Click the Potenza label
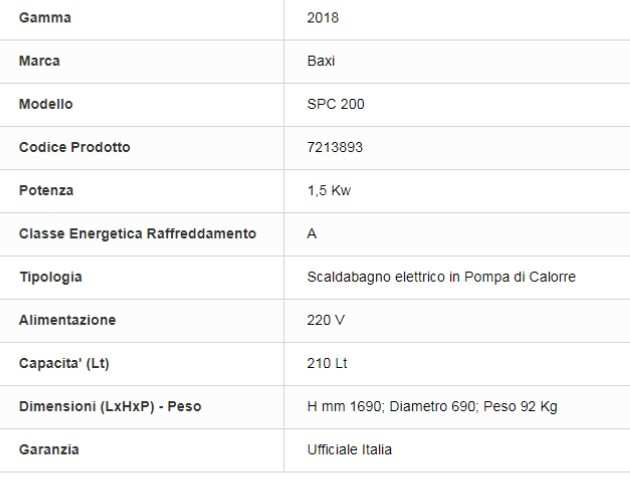This screenshot has height=482, width=630. (x=47, y=190)
